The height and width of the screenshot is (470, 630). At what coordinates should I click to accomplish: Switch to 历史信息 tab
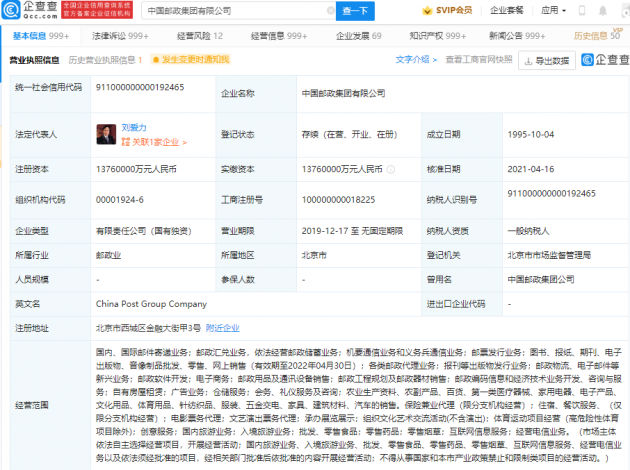click(597, 36)
